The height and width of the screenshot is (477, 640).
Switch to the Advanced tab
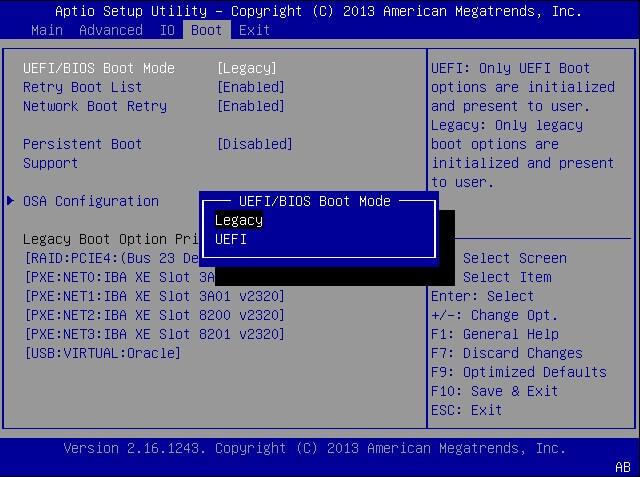point(111,30)
